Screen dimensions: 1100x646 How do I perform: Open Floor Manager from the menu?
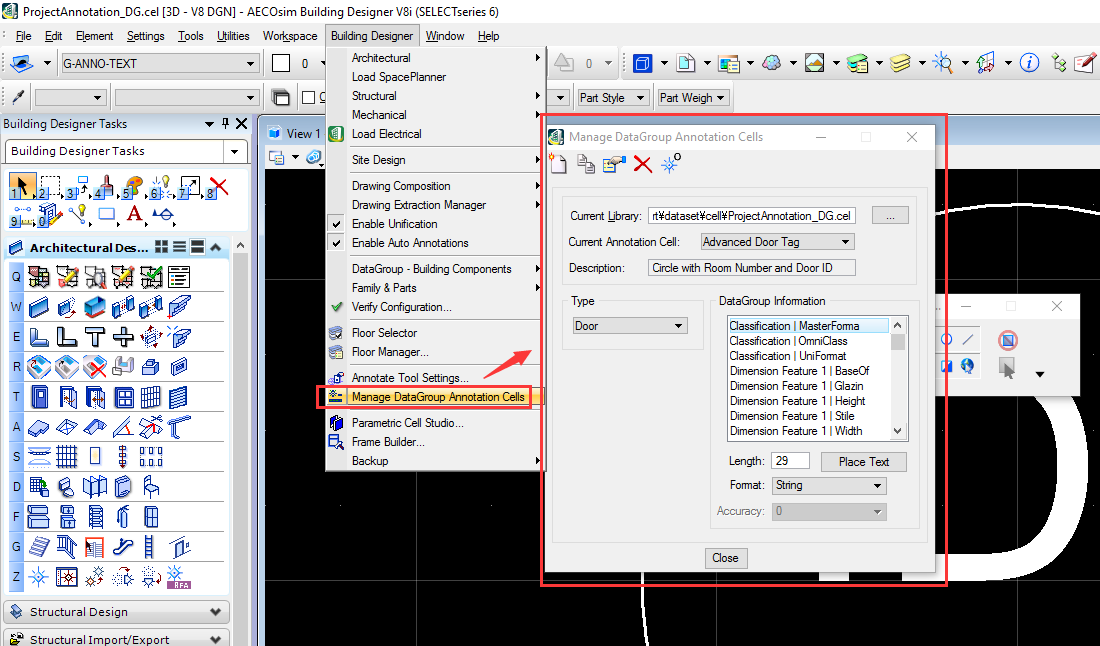[x=390, y=352]
